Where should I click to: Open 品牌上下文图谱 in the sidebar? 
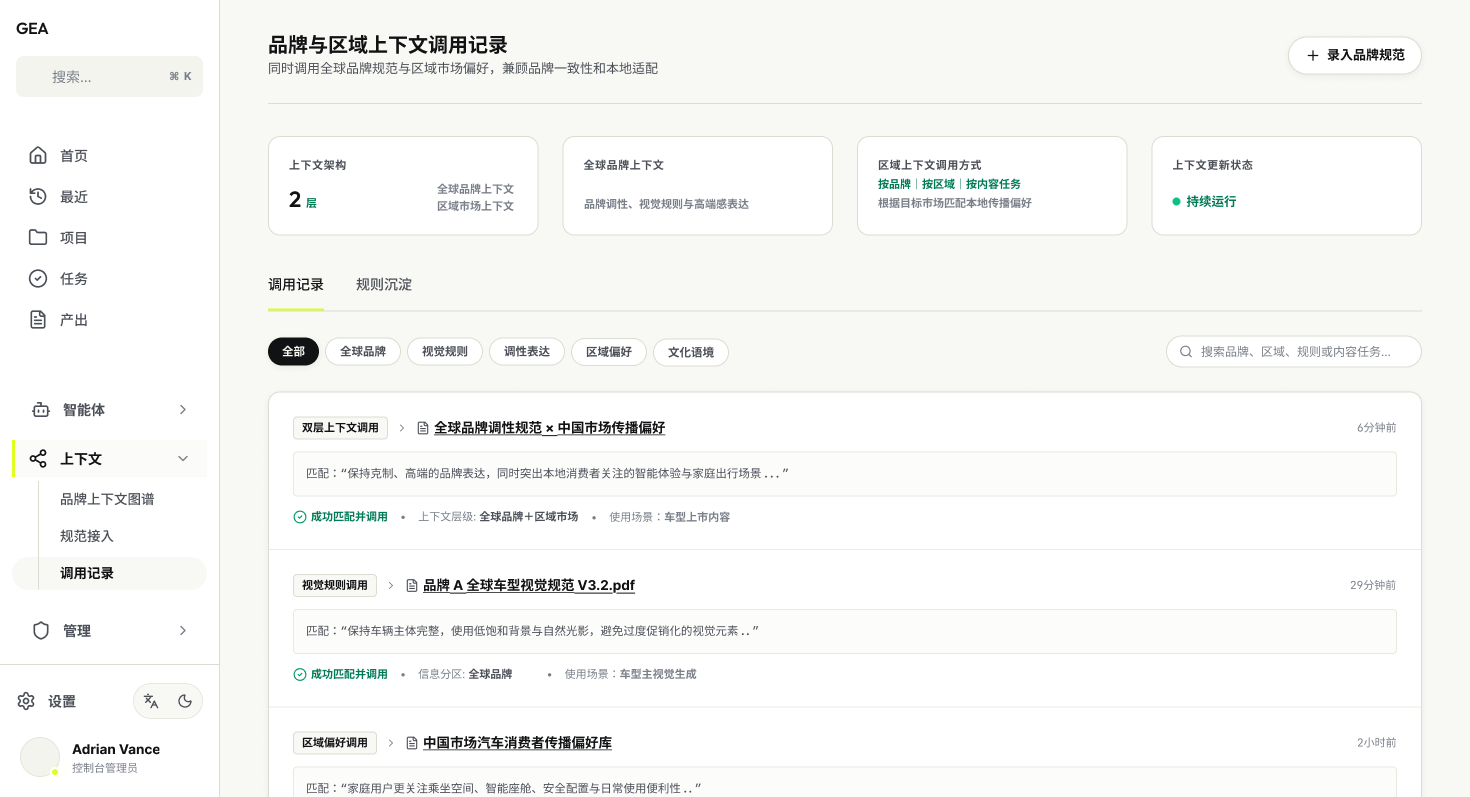point(107,499)
